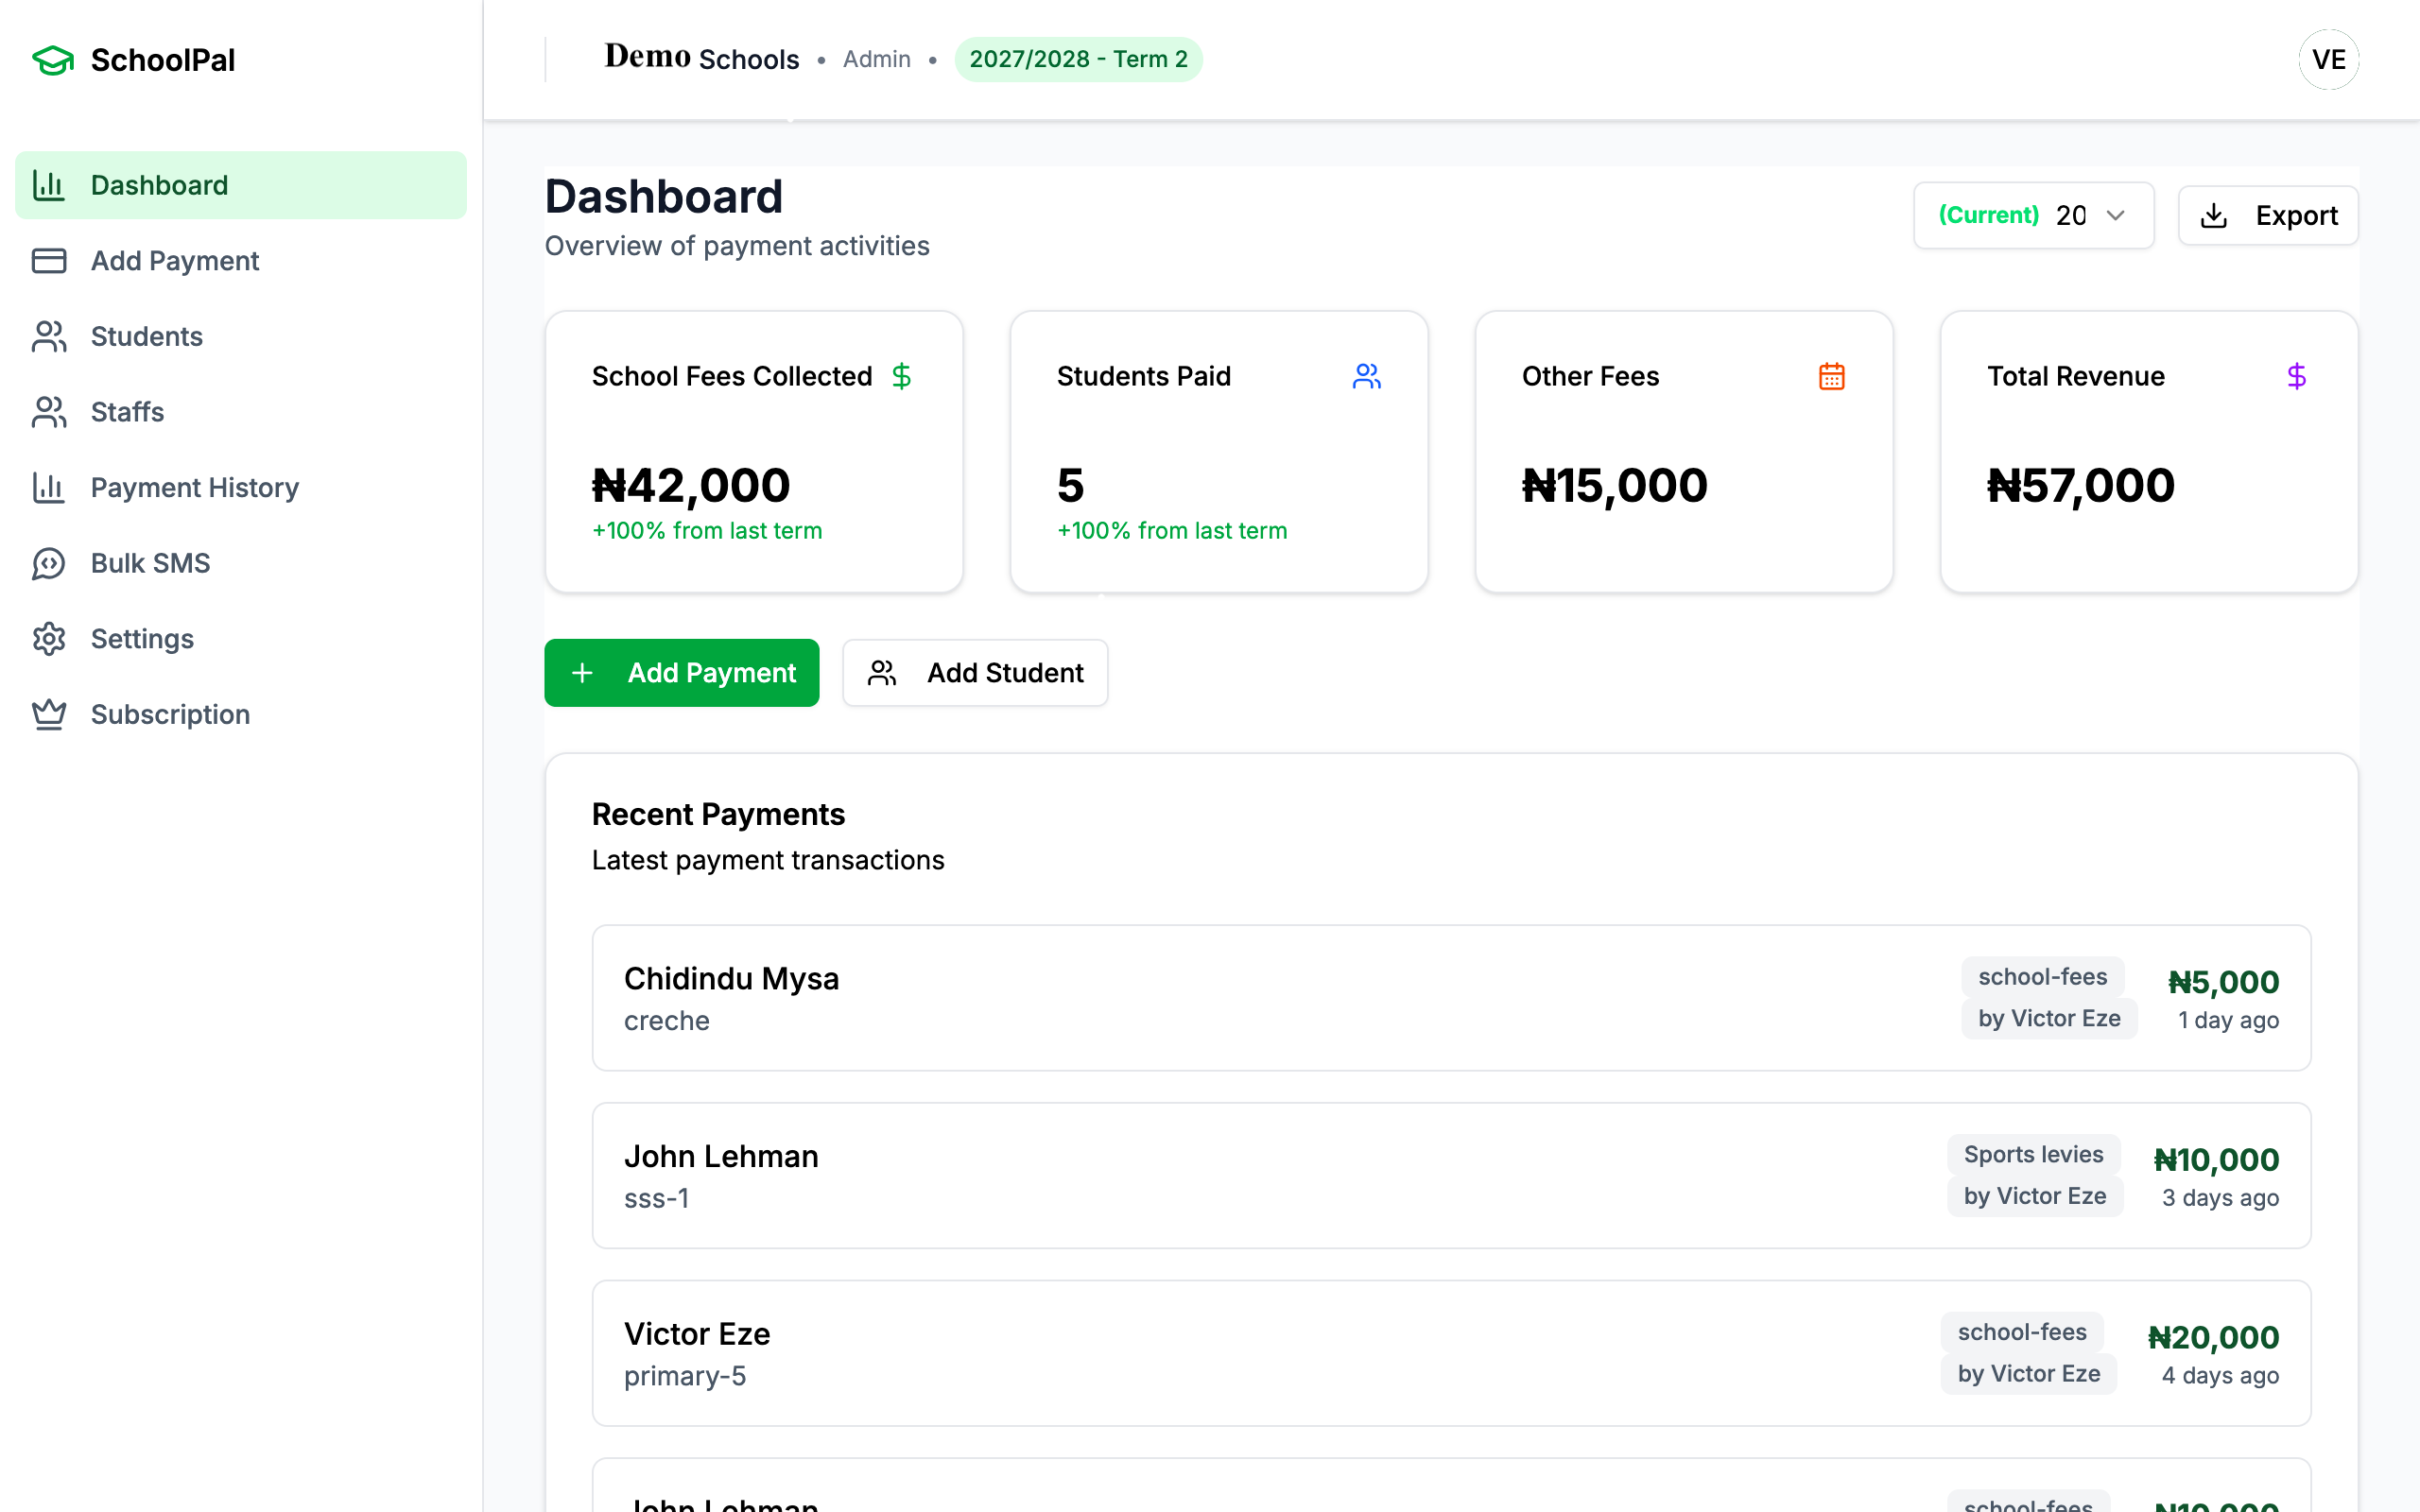Screen dimensions: 2420x1512
Task: Open Payment History in the sidebar
Action: click(194, 488)
